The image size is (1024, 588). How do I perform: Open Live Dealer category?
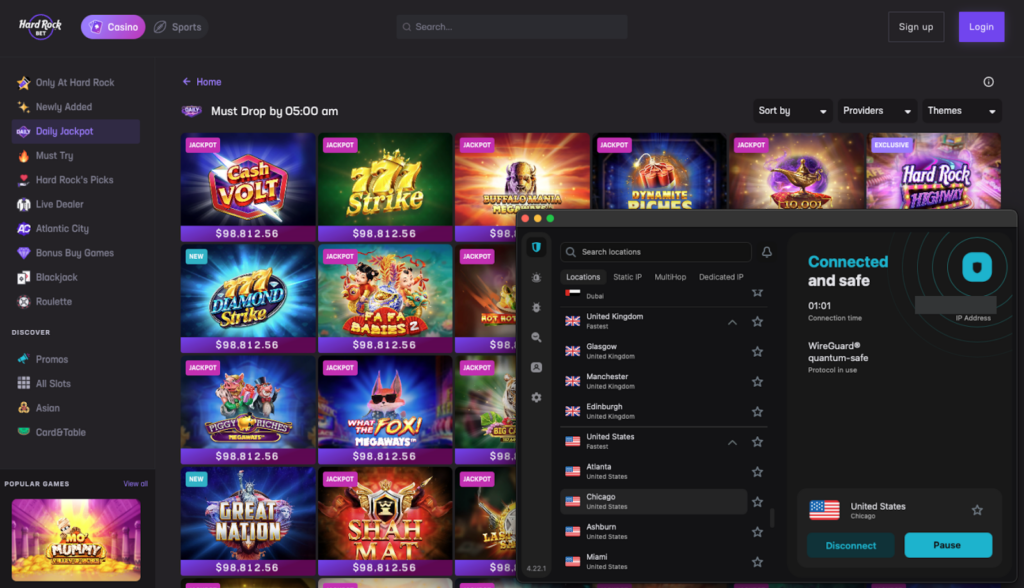tap(75, 204)
